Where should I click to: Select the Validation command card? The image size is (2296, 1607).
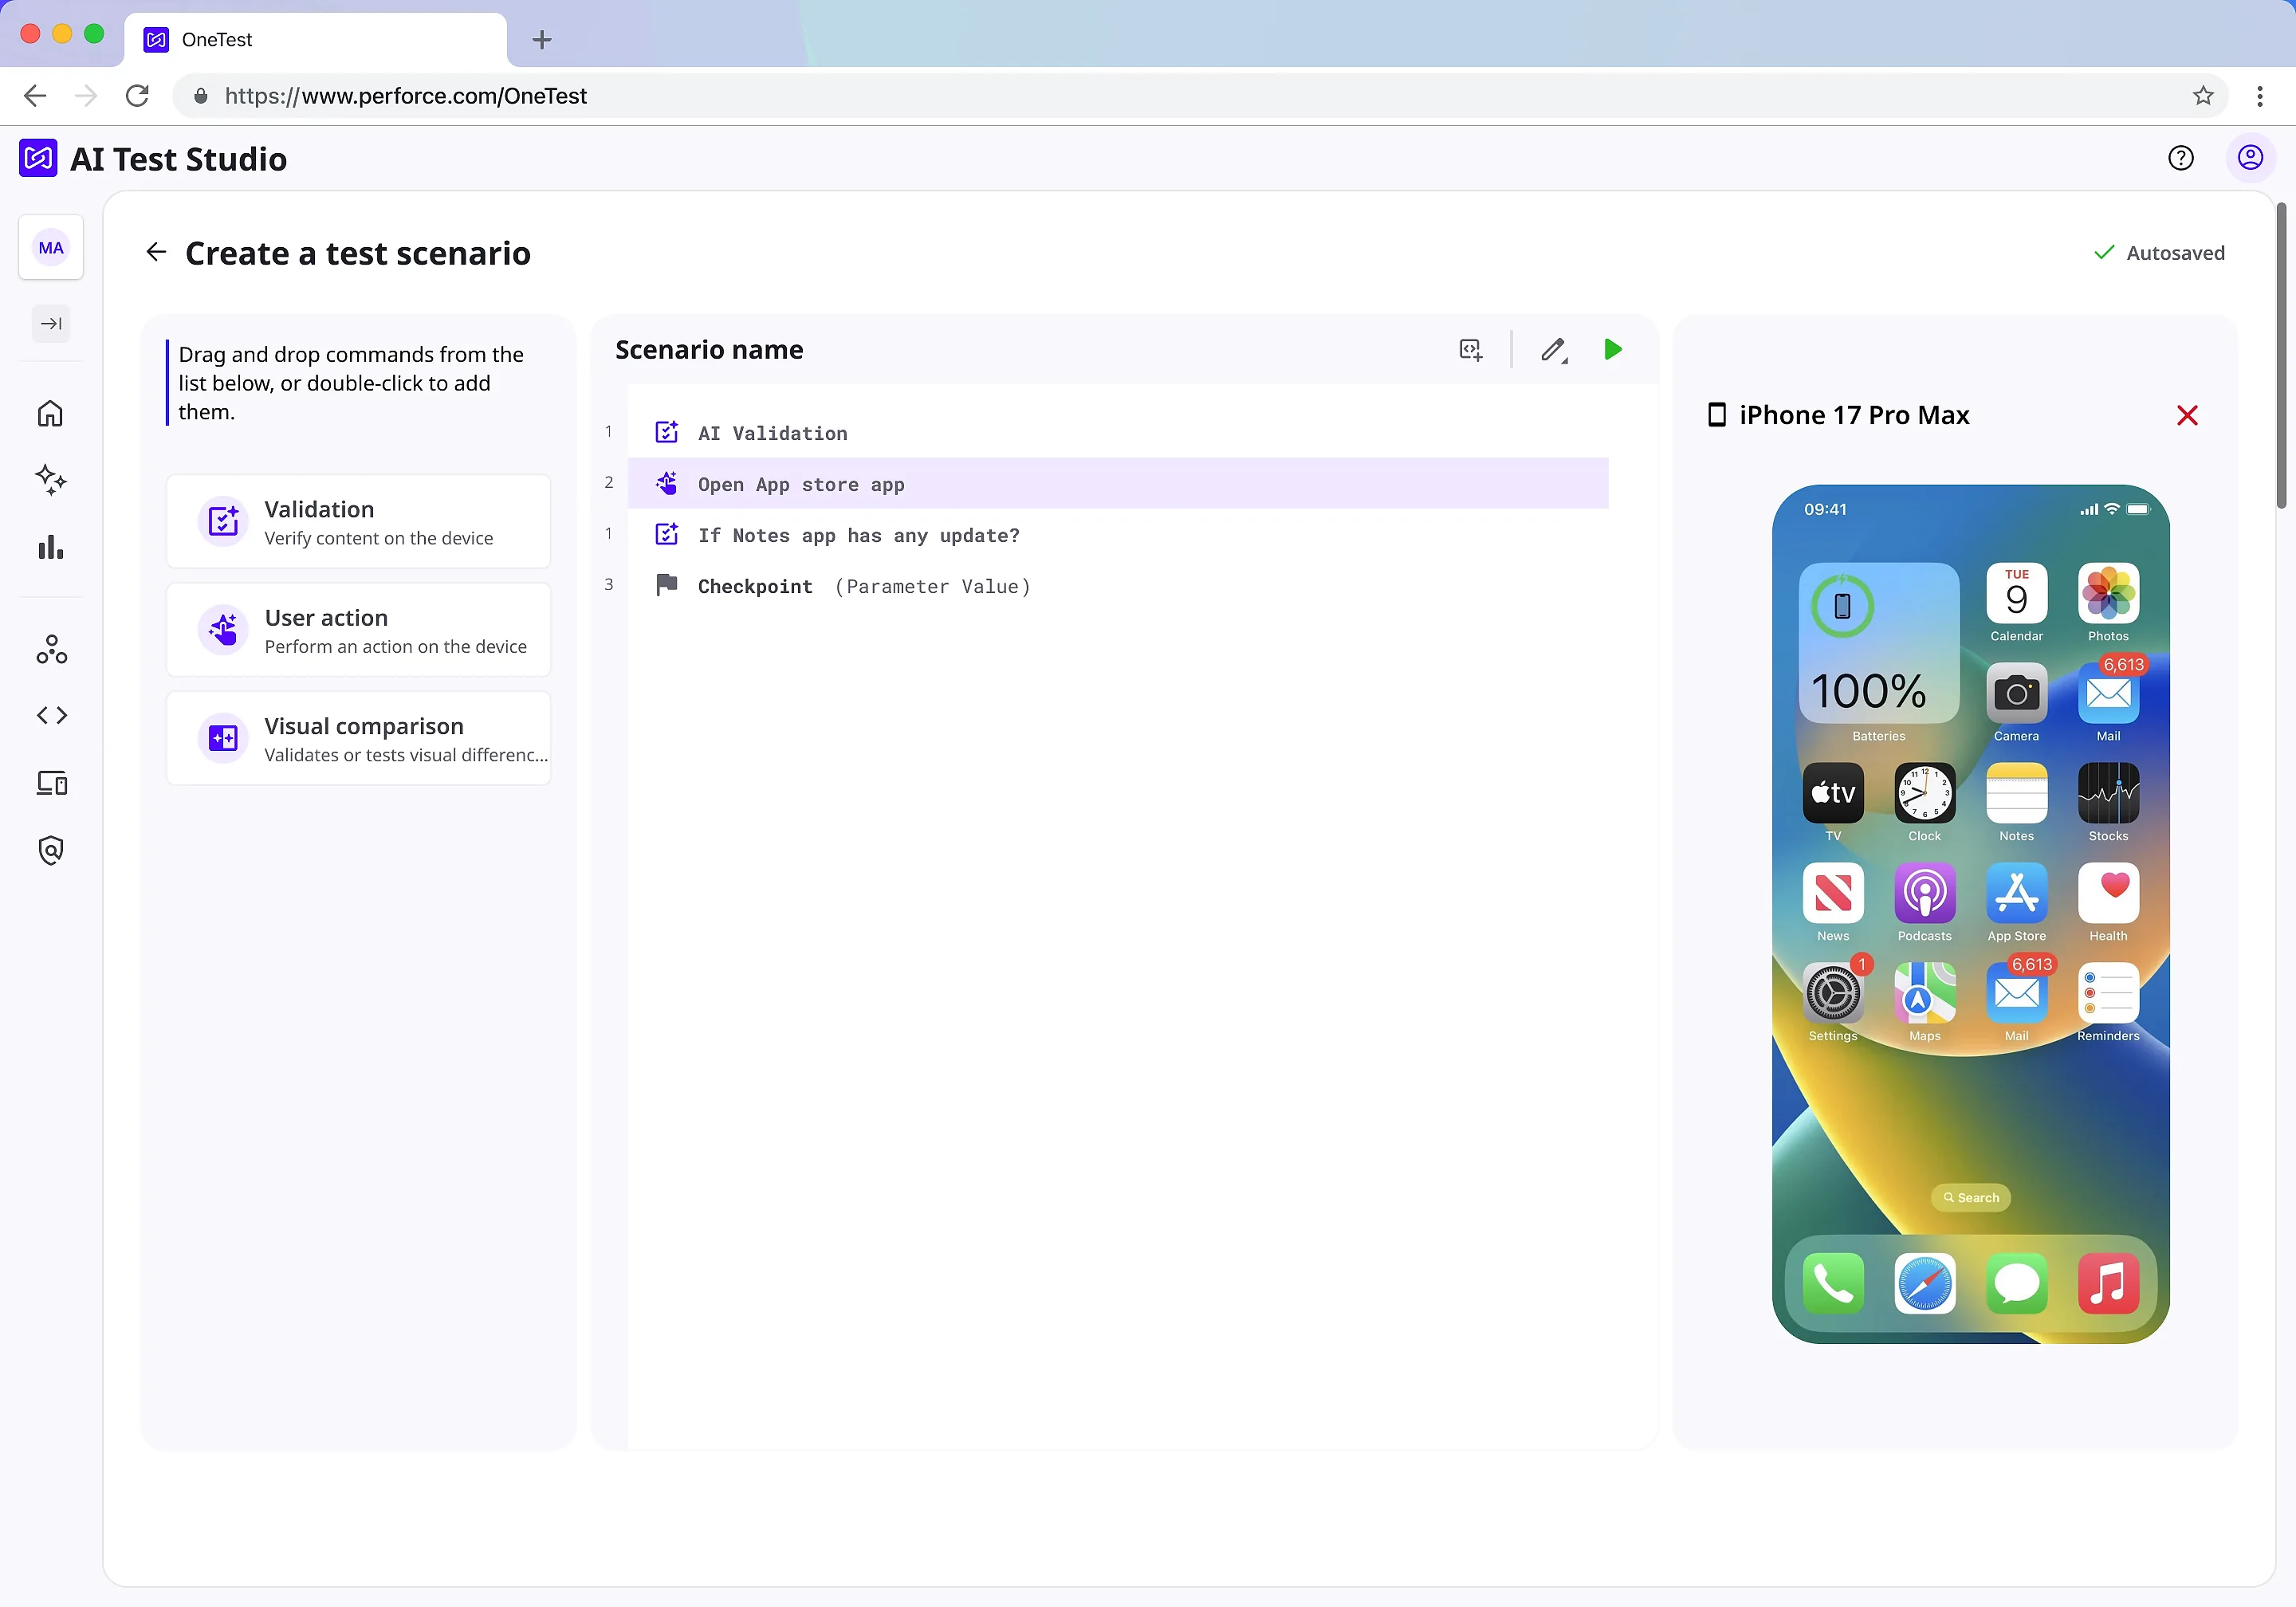[x=359, y=522]
